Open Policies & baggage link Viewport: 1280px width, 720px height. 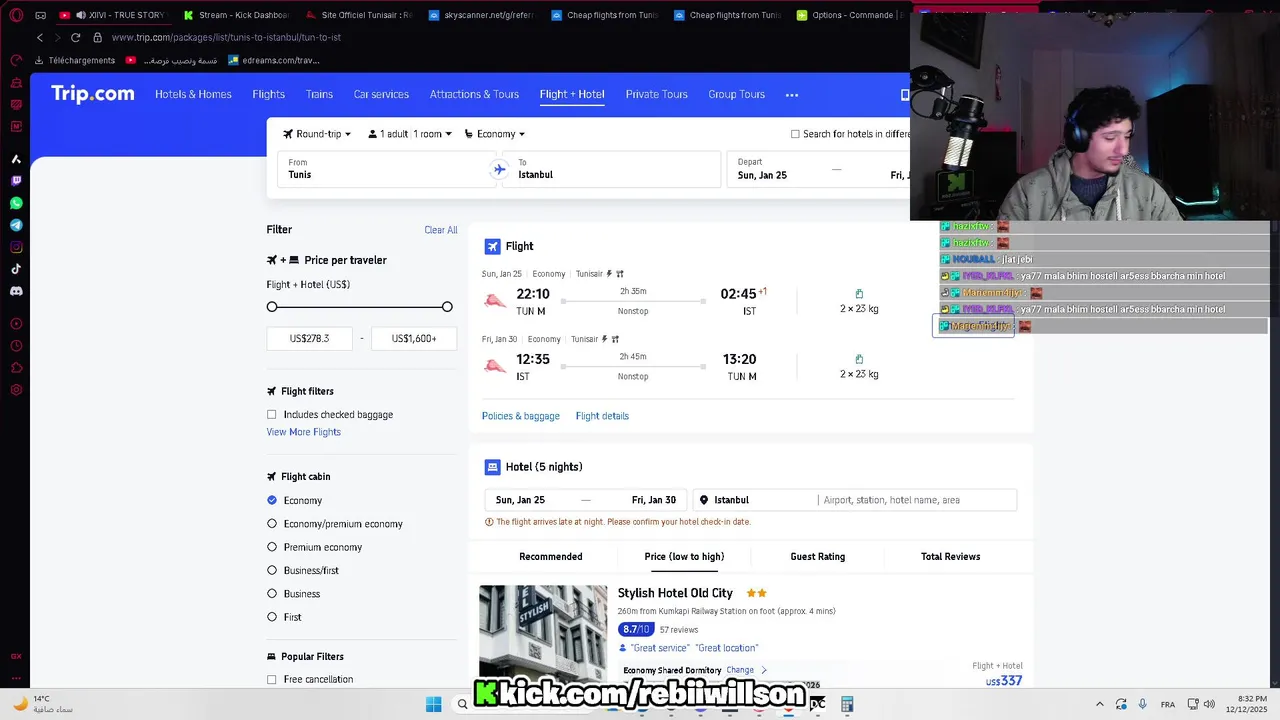click(520, 416)
